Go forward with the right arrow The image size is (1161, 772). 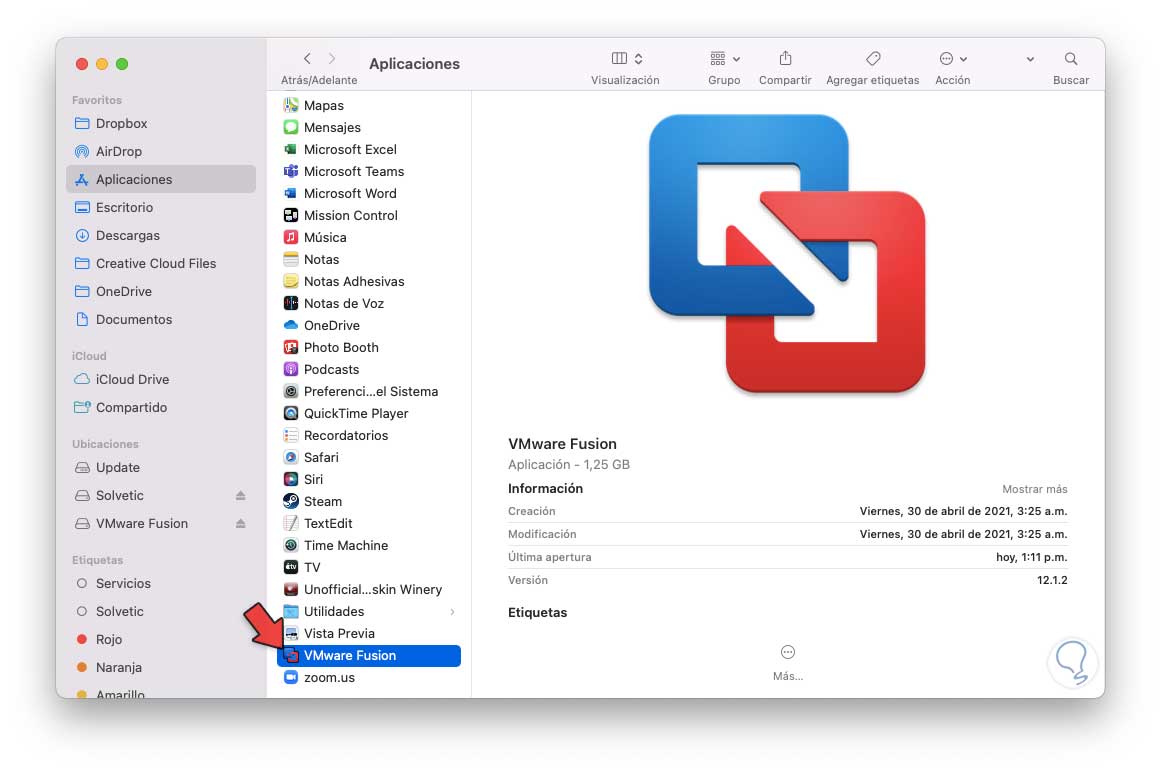(332, 58)
